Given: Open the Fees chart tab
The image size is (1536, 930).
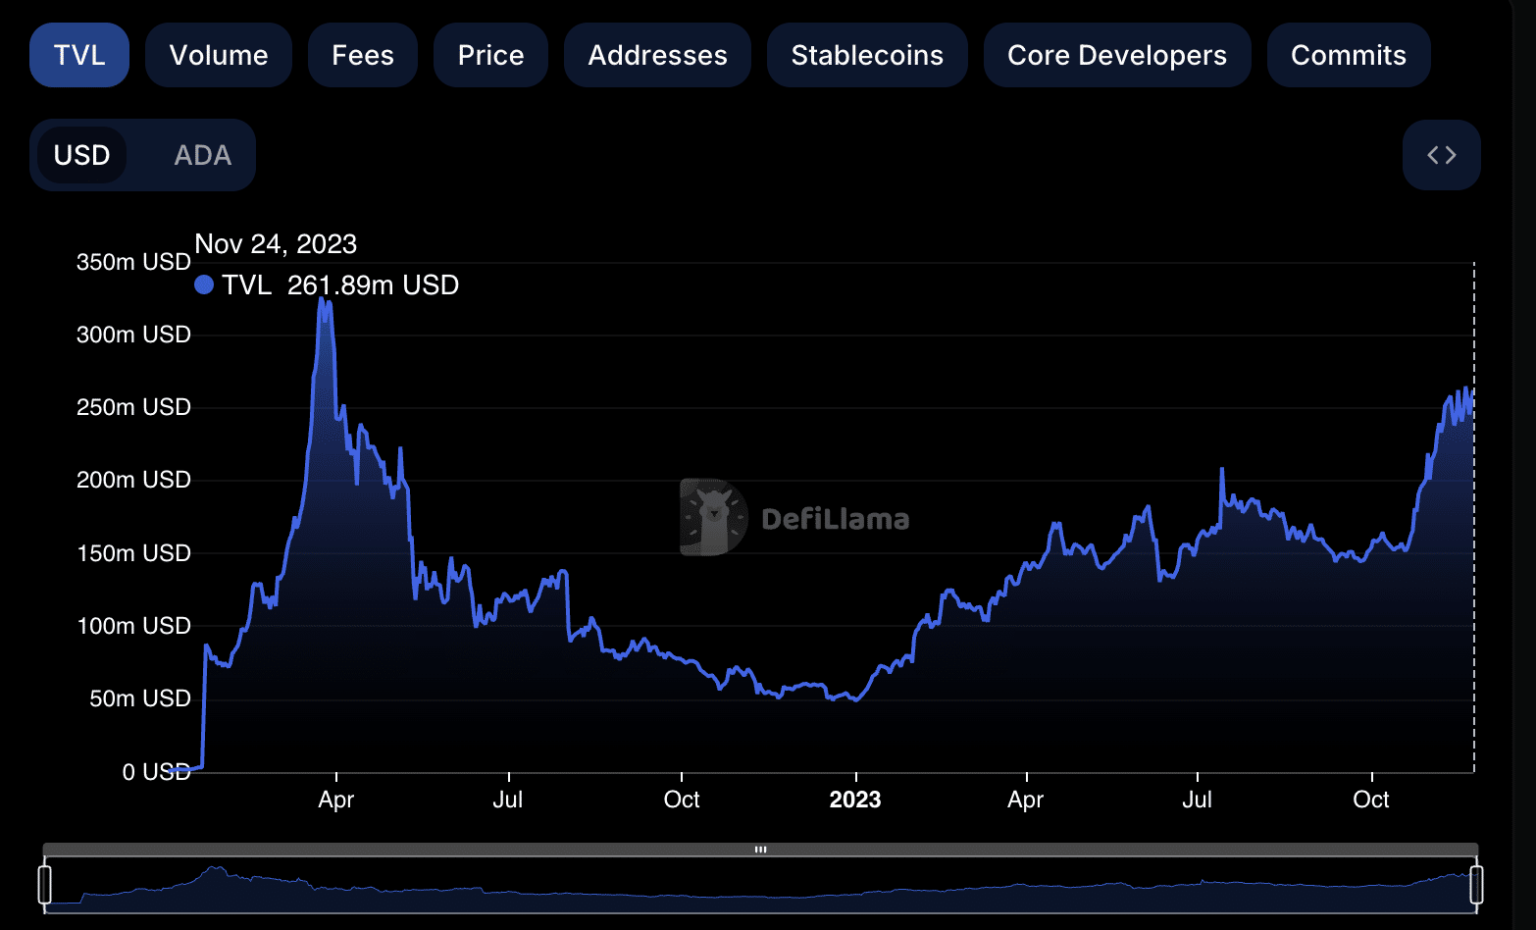Looking at the screenshot, I should click(x=362, y=55).
